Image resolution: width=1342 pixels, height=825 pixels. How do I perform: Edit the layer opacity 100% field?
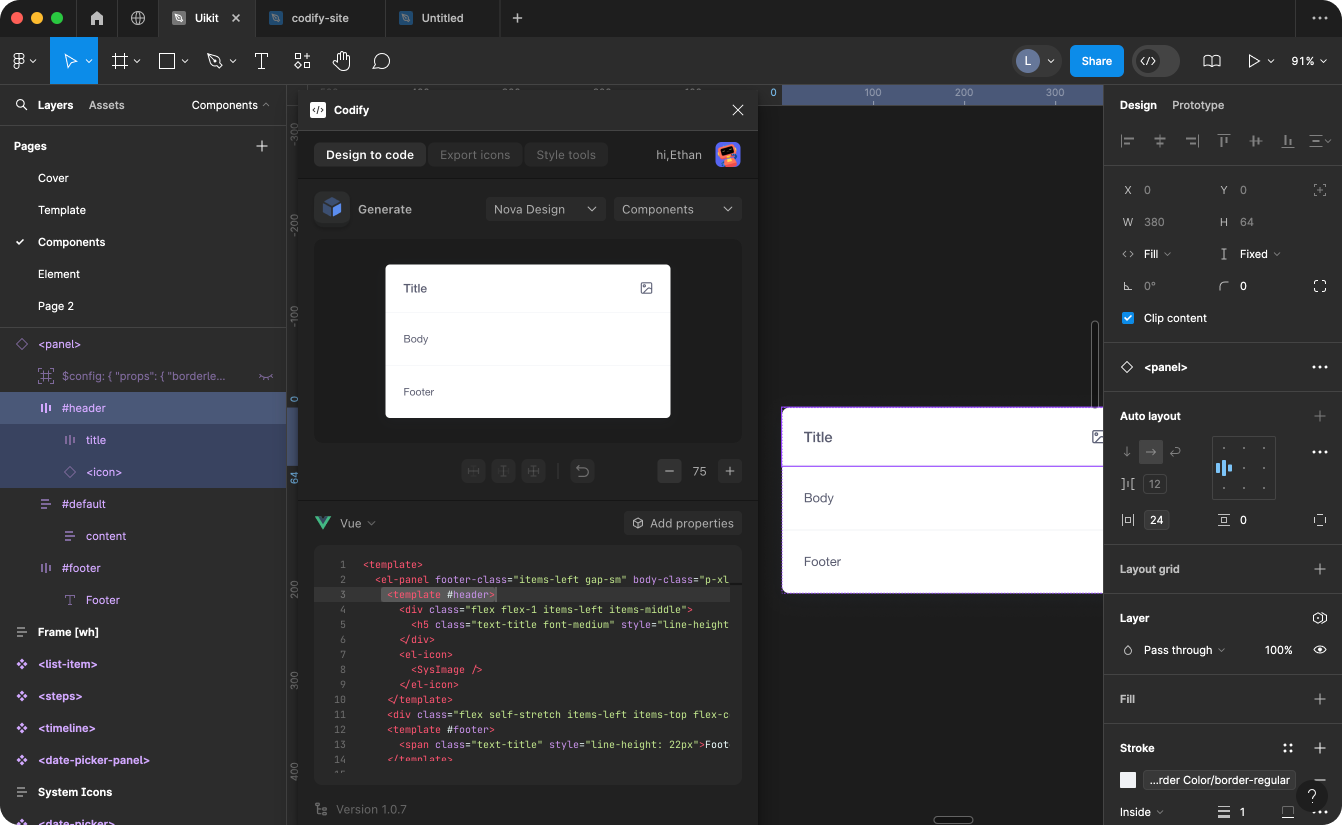(1278, 650)
